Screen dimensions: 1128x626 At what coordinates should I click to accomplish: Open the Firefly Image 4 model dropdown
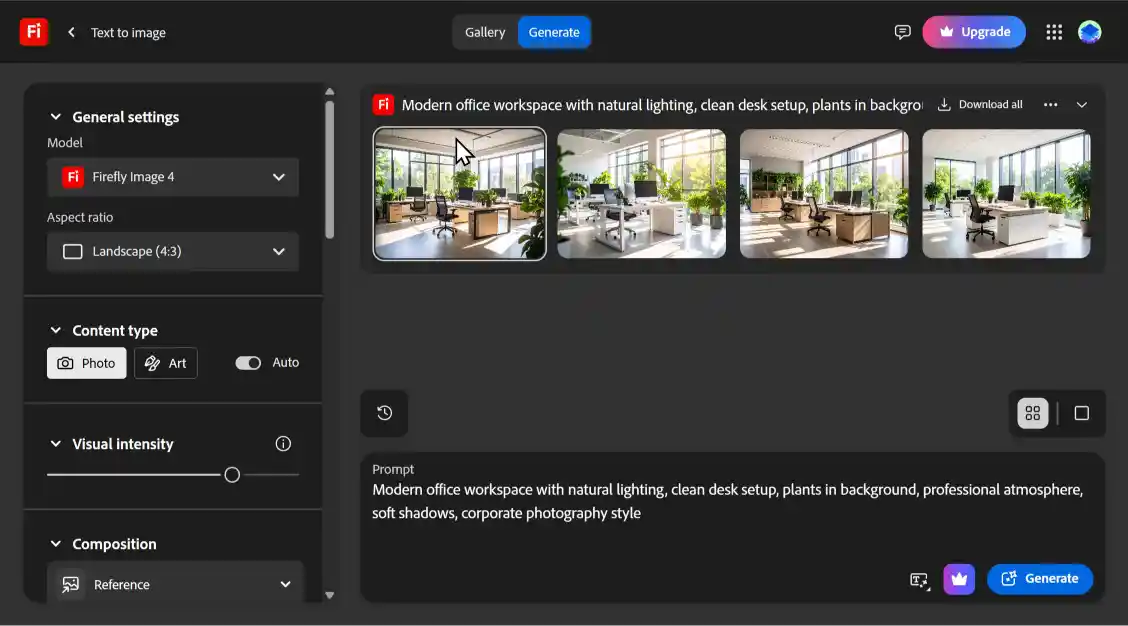tap(173, 177)
